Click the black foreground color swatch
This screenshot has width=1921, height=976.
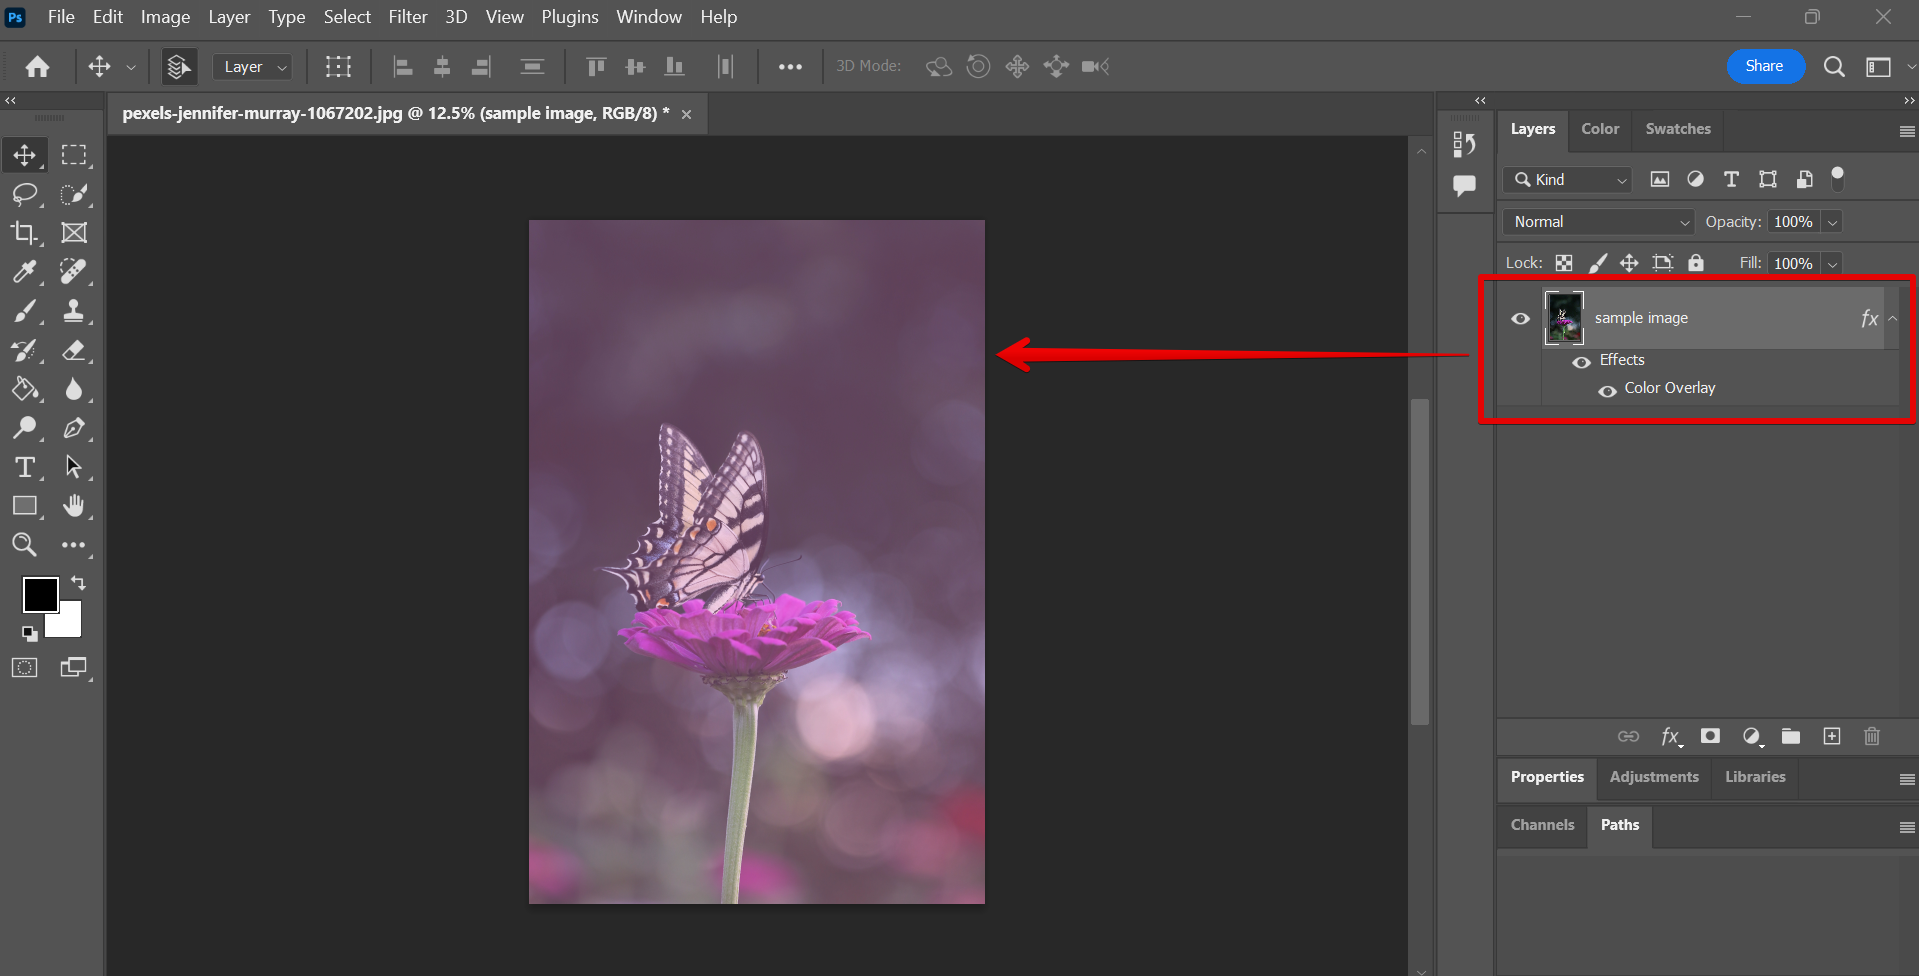(x=39, y=594)
